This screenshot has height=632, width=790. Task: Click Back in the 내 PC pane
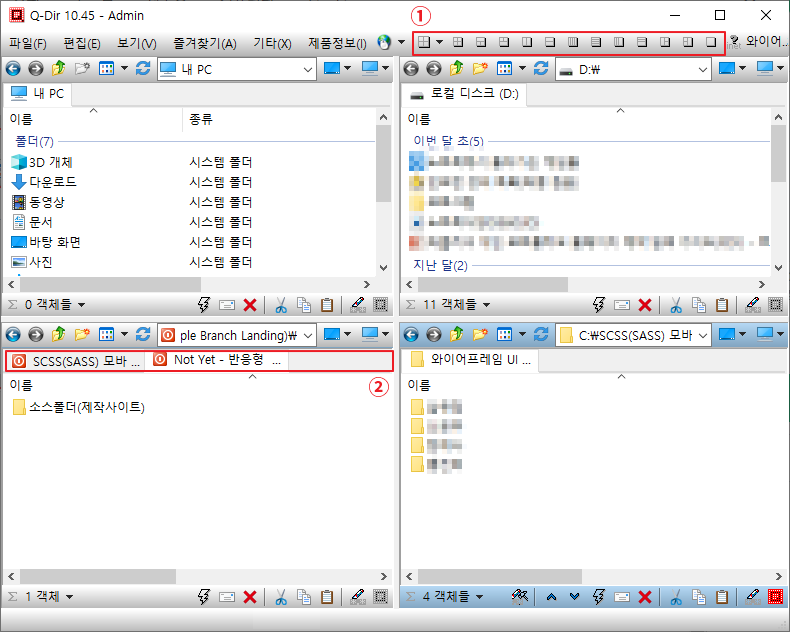coord(13,68)
